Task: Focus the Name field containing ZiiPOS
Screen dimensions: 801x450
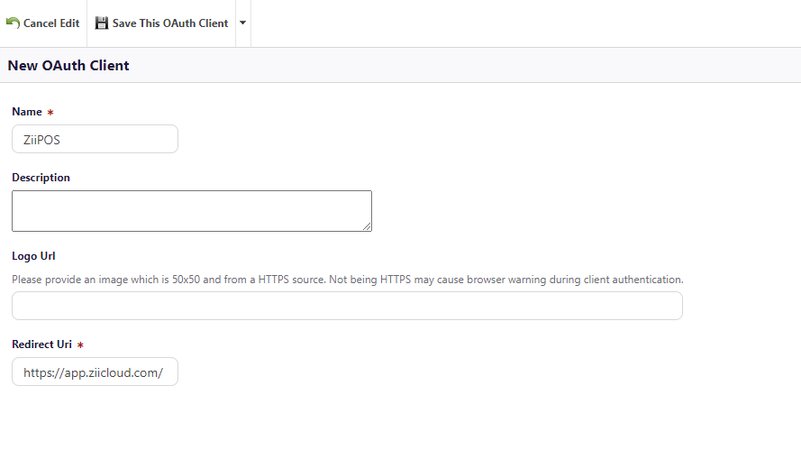Action: pos(95,139)
